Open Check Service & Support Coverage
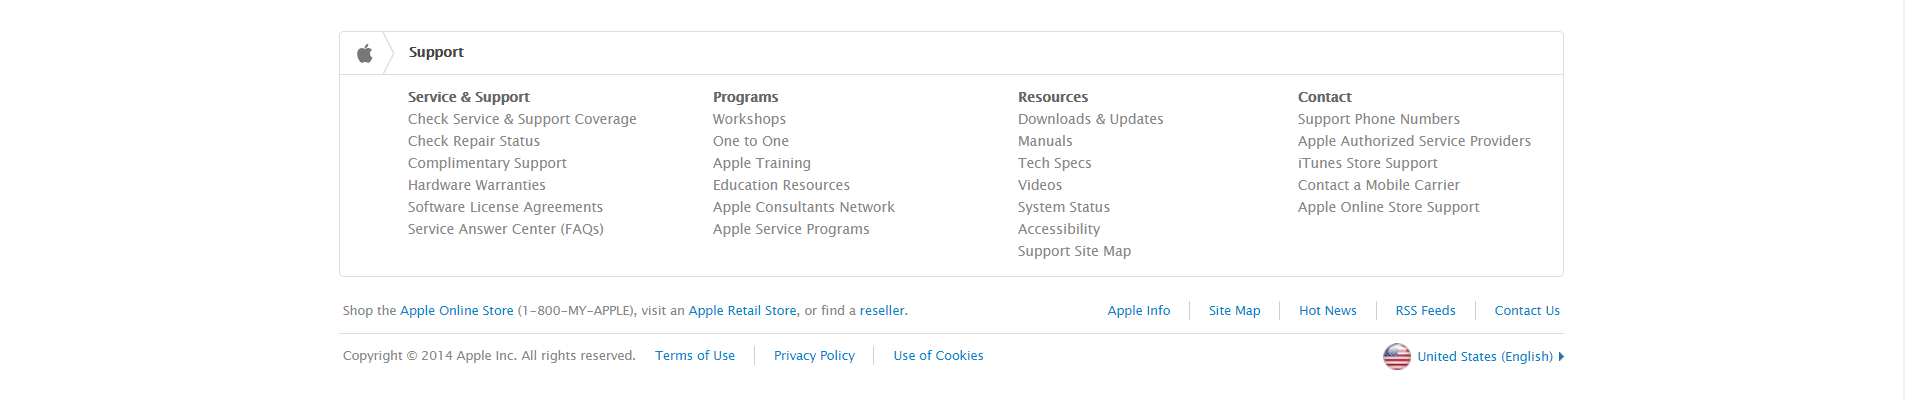 pos(522,119)
